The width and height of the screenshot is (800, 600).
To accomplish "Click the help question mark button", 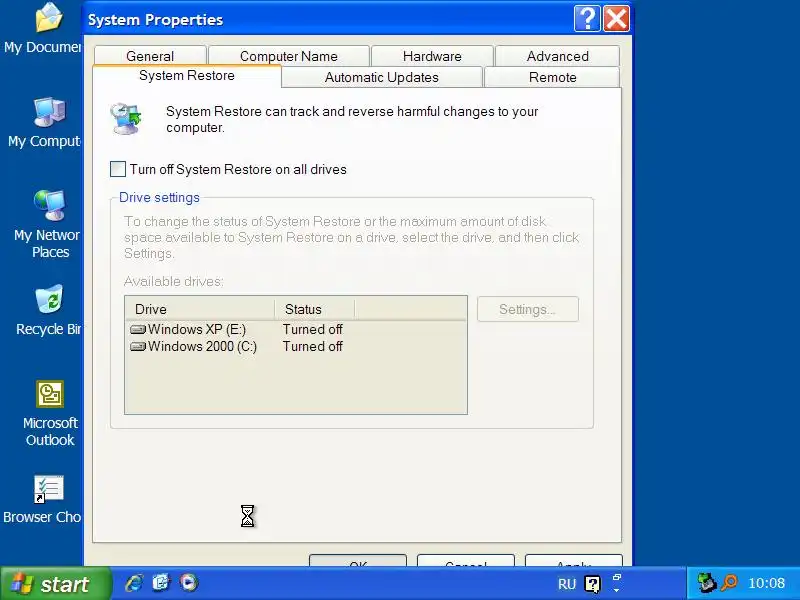I will click(x=587, y=19).
